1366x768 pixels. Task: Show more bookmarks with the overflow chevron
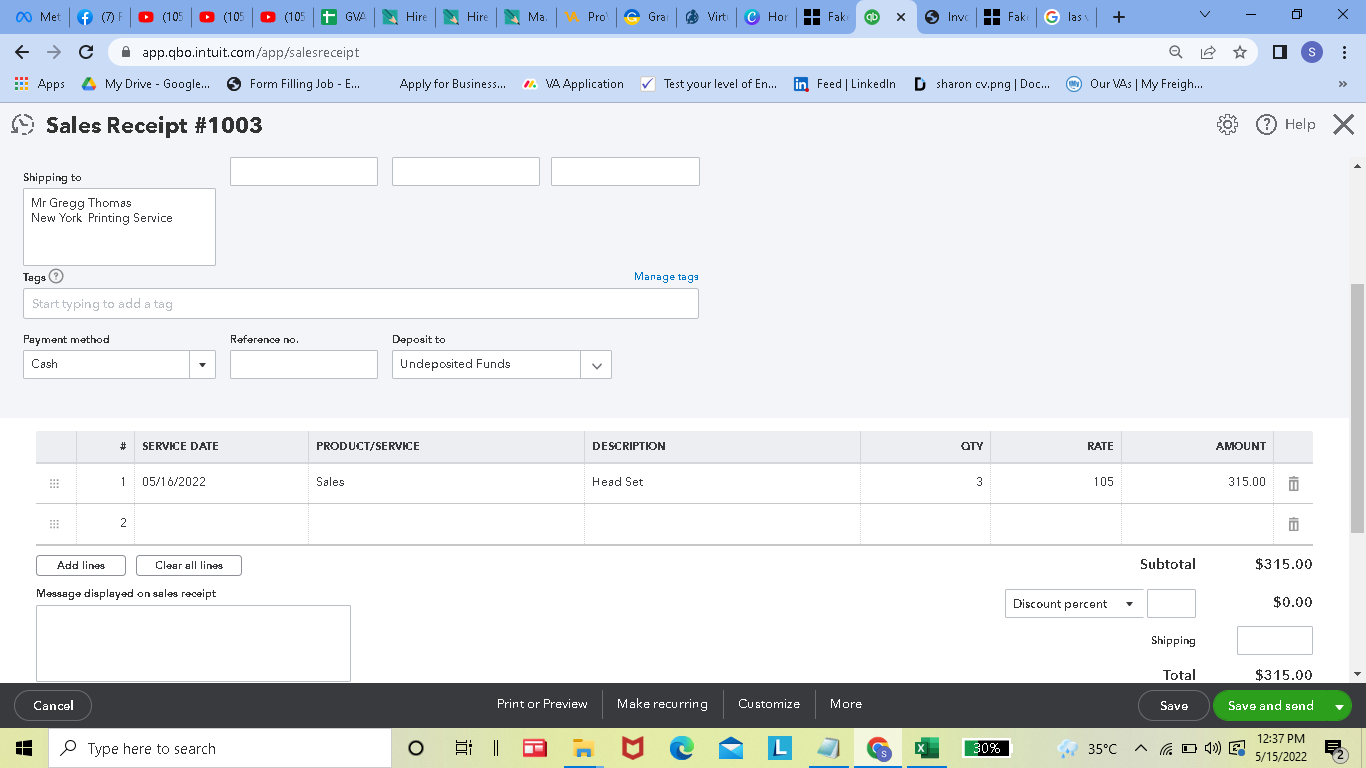(x=1342, y=84)
